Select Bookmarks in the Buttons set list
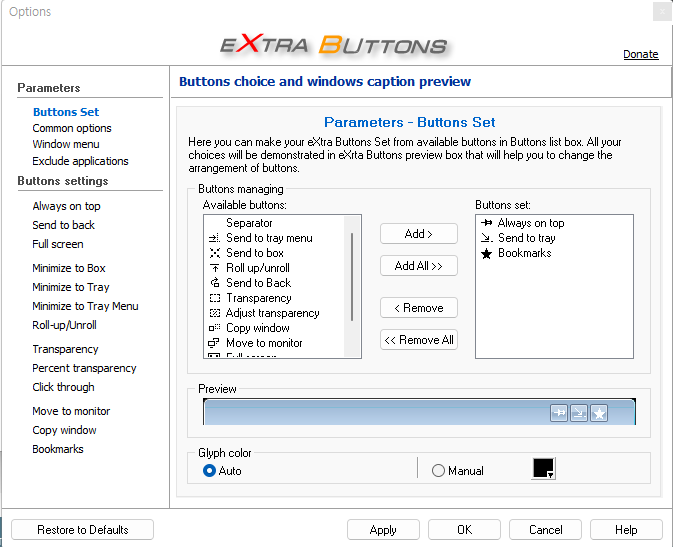This screenshot has width=673, height=547. pos(524,253)
